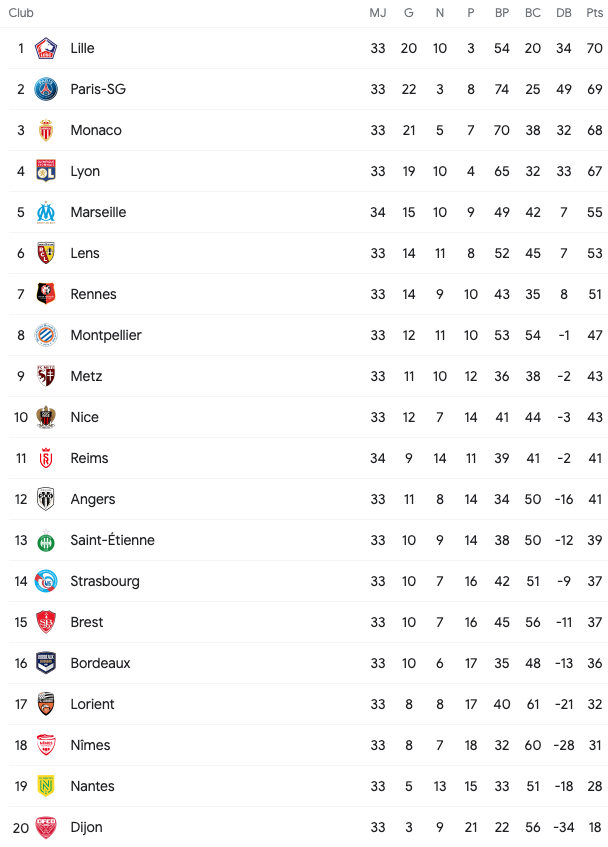Click the Montpellier club logo
Viewport: 608px width, 847px height.
(x=46, y=335)
